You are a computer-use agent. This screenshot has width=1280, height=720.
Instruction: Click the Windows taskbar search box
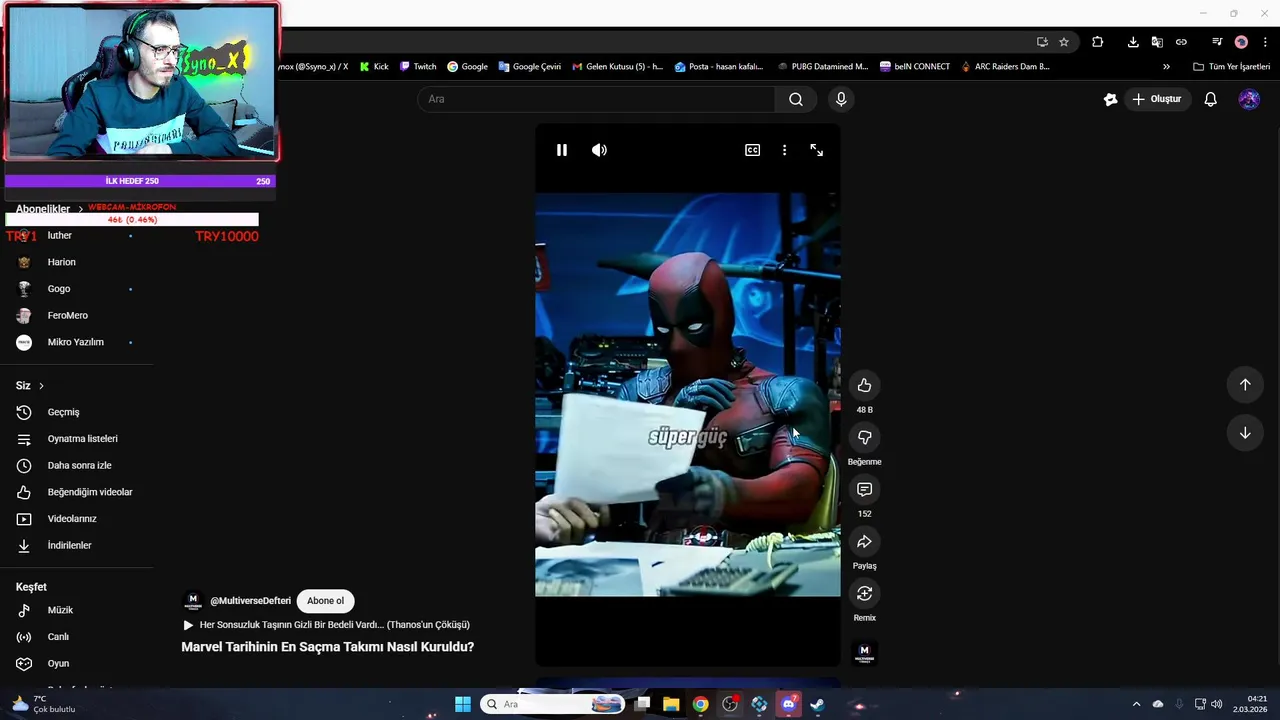[553, 704]
